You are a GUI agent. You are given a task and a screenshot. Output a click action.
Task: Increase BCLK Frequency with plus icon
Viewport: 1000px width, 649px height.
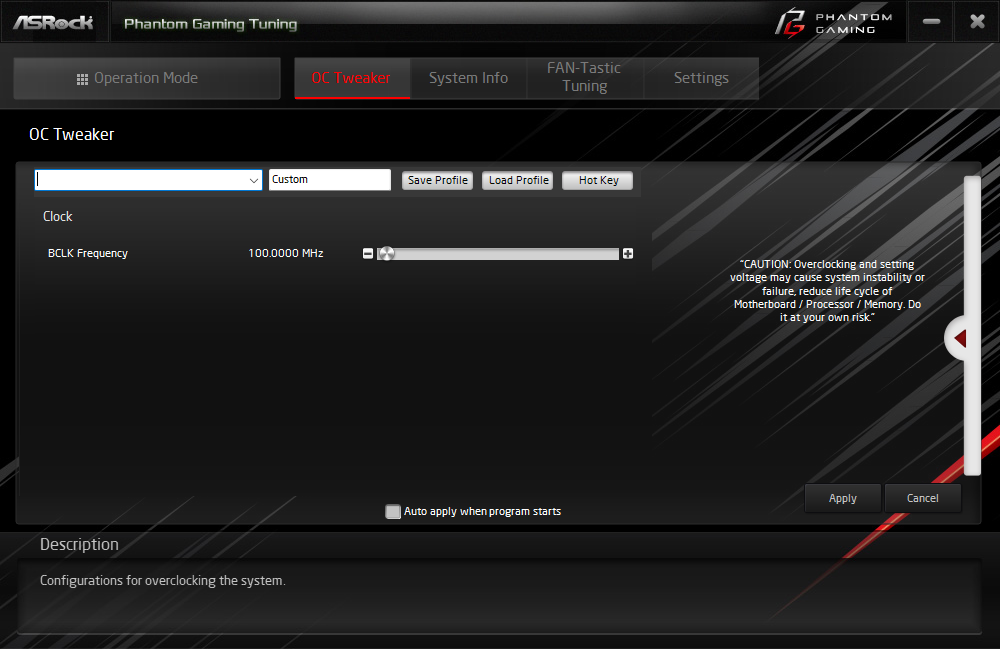[x=628, y=254]
